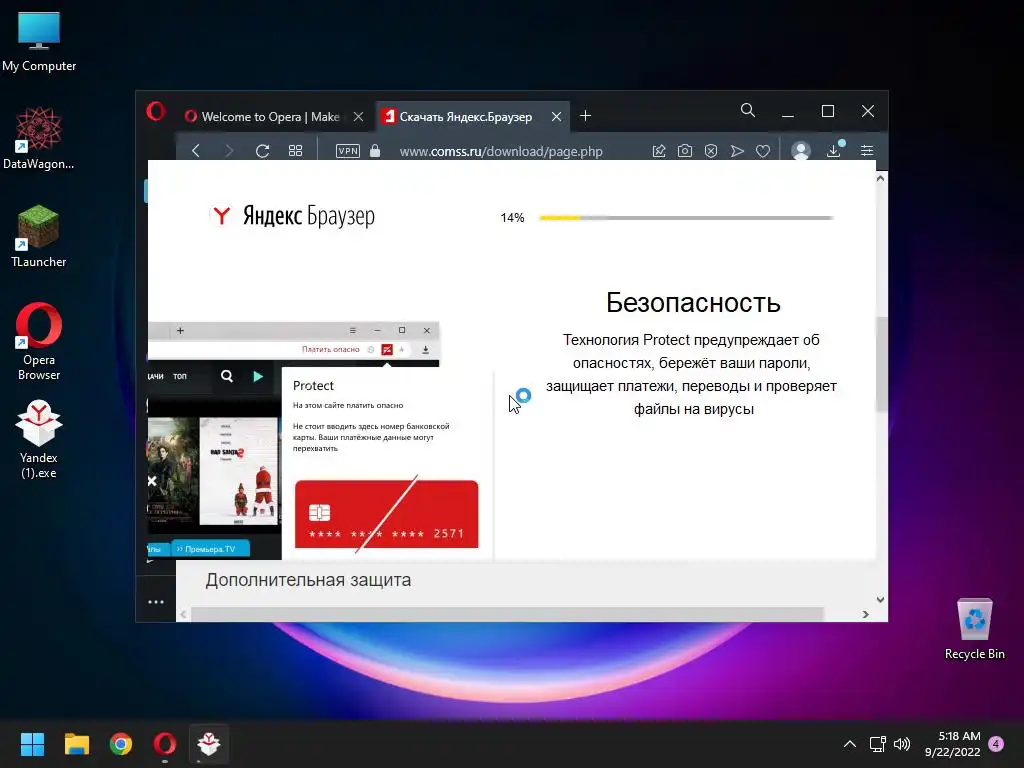Open Speed Dial start page grid
The width and height of the screenshot is (1024, 768).
(295, 151)
